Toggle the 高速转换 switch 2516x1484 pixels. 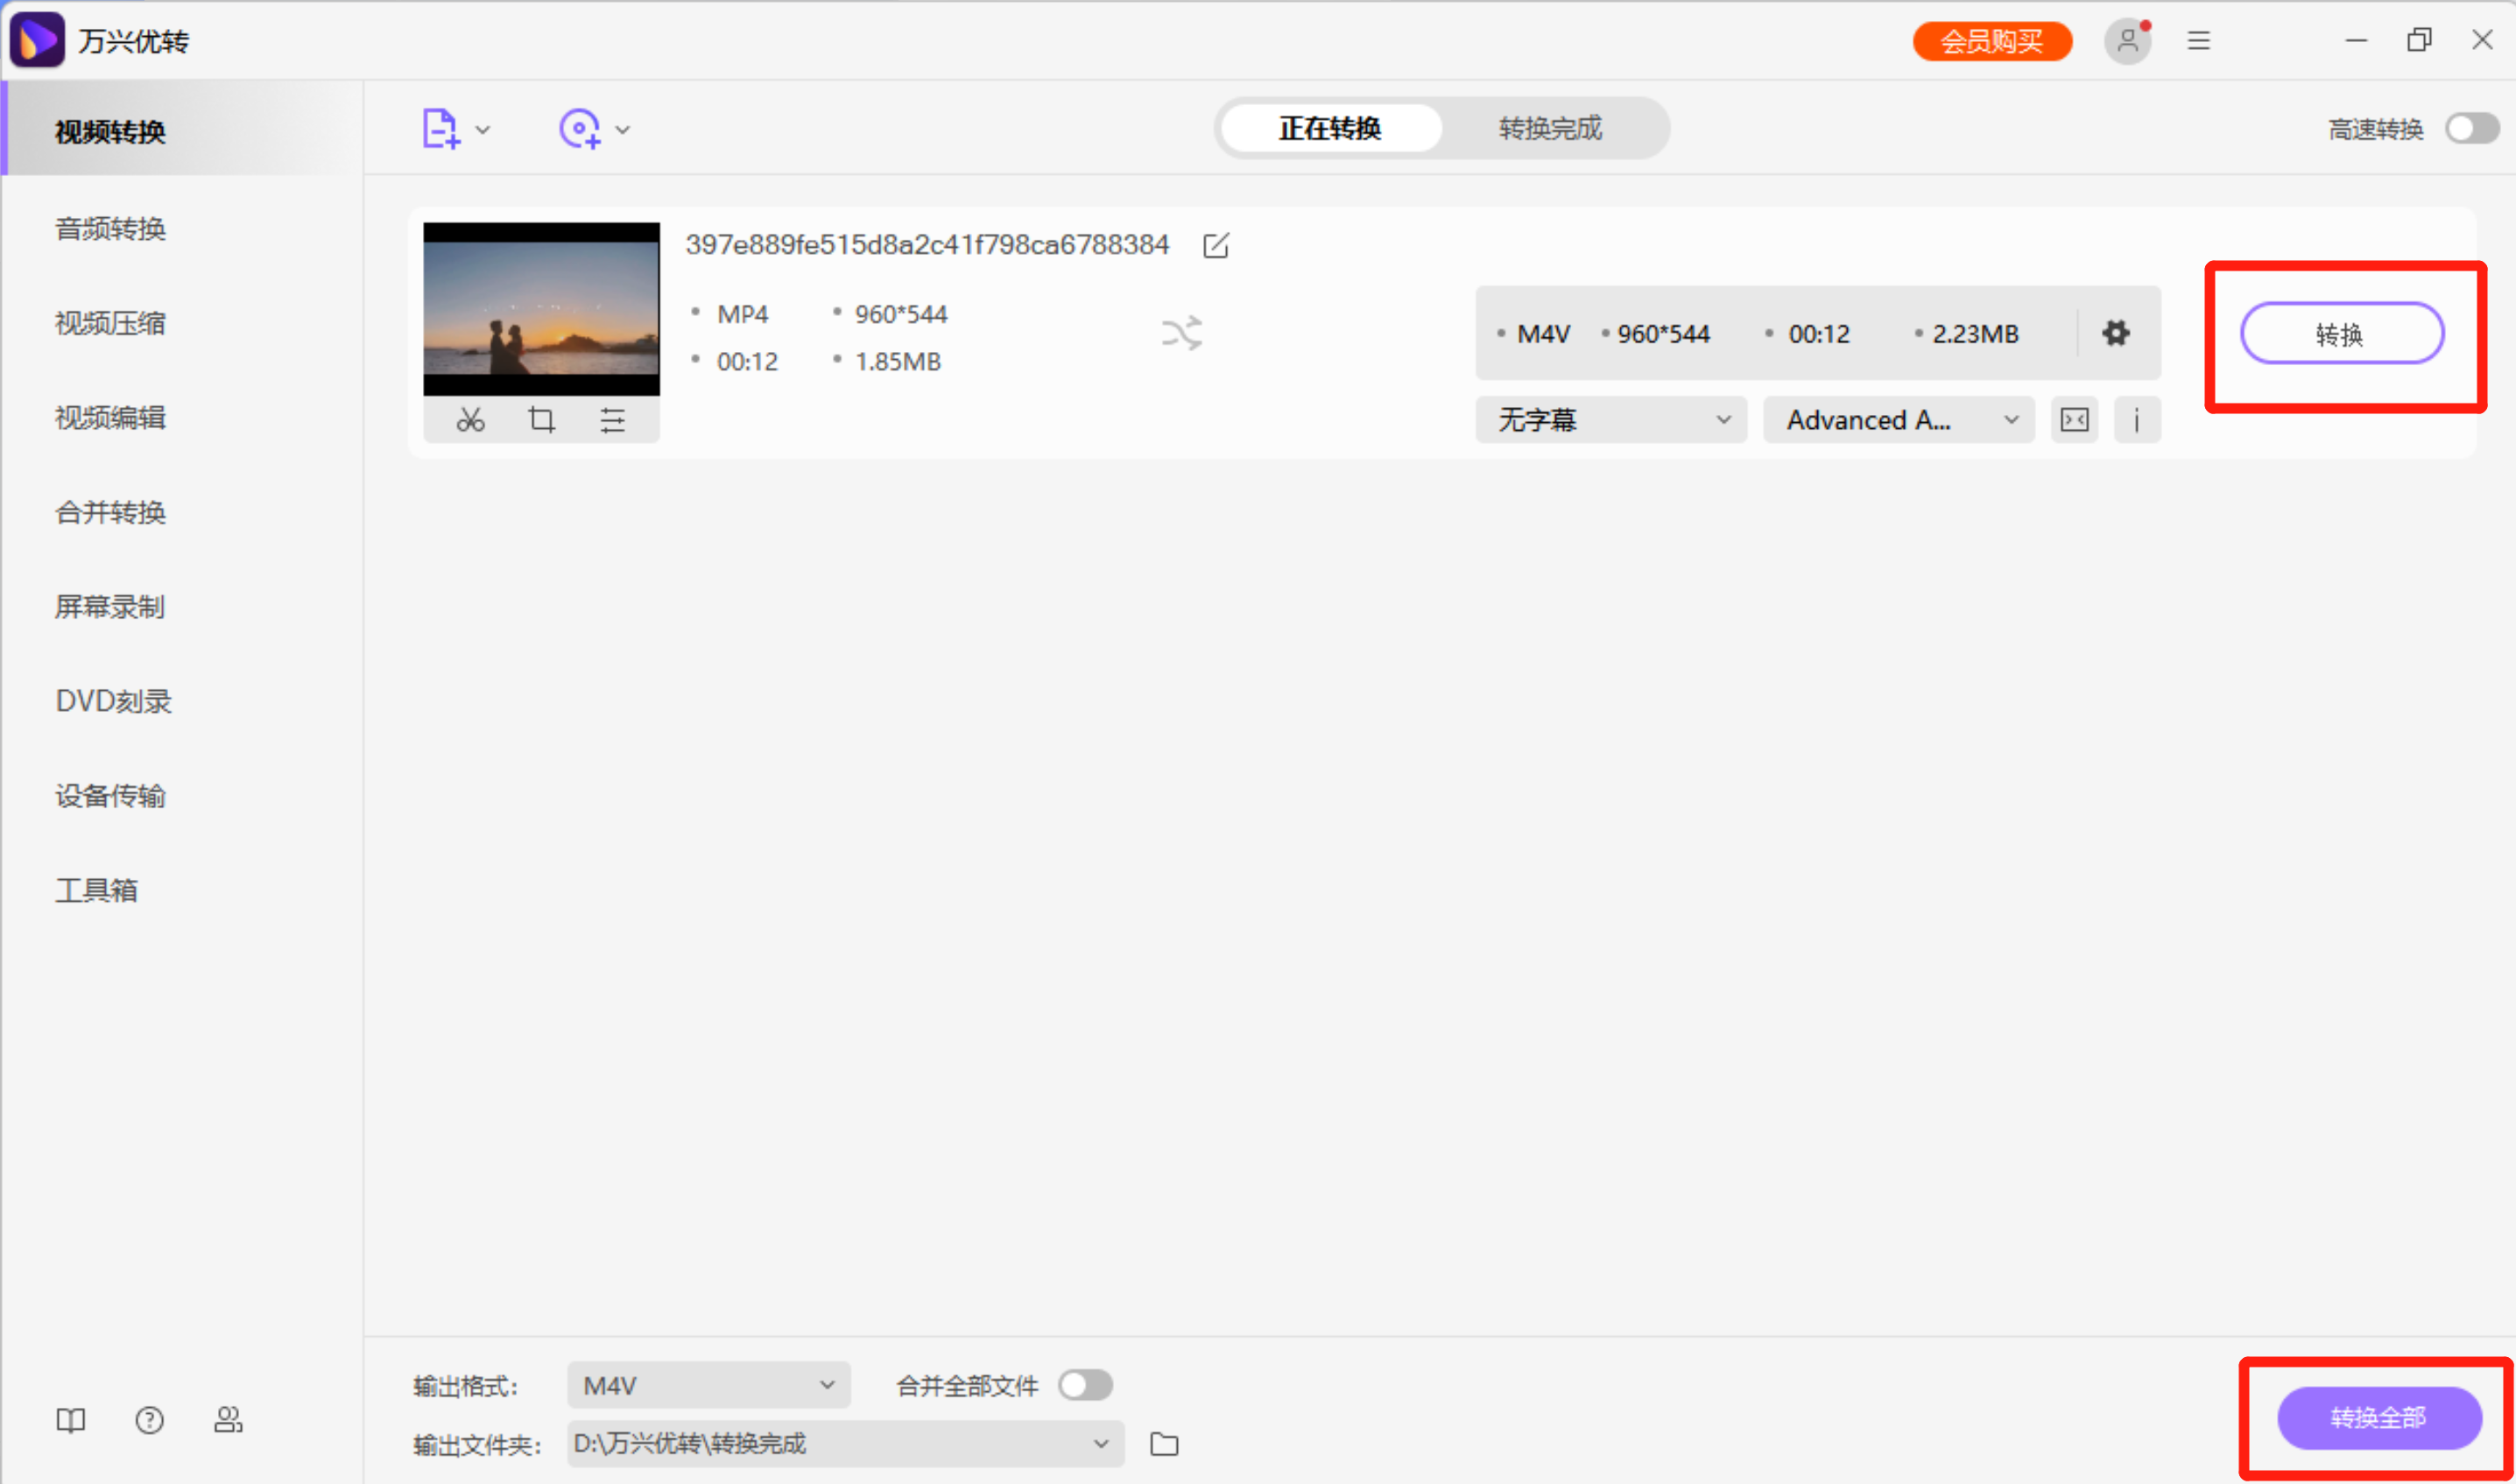tap(2472, 129)
